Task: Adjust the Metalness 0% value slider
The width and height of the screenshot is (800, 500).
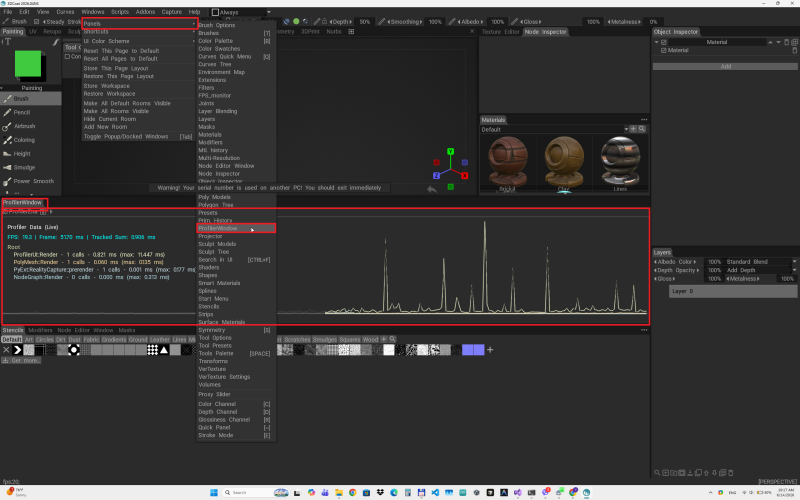Action: [x=653, y=21]
